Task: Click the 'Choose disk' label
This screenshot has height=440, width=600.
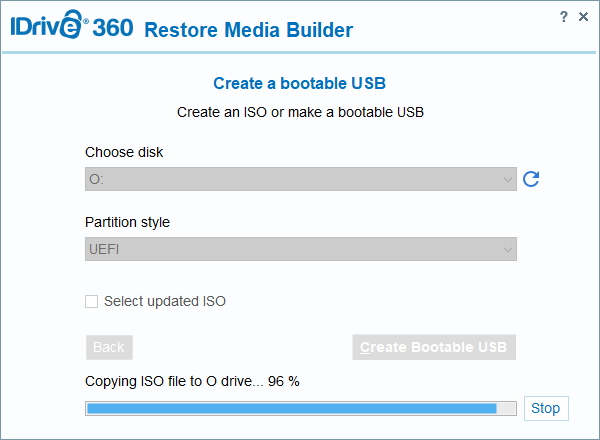Action: [x=124, y=152]
